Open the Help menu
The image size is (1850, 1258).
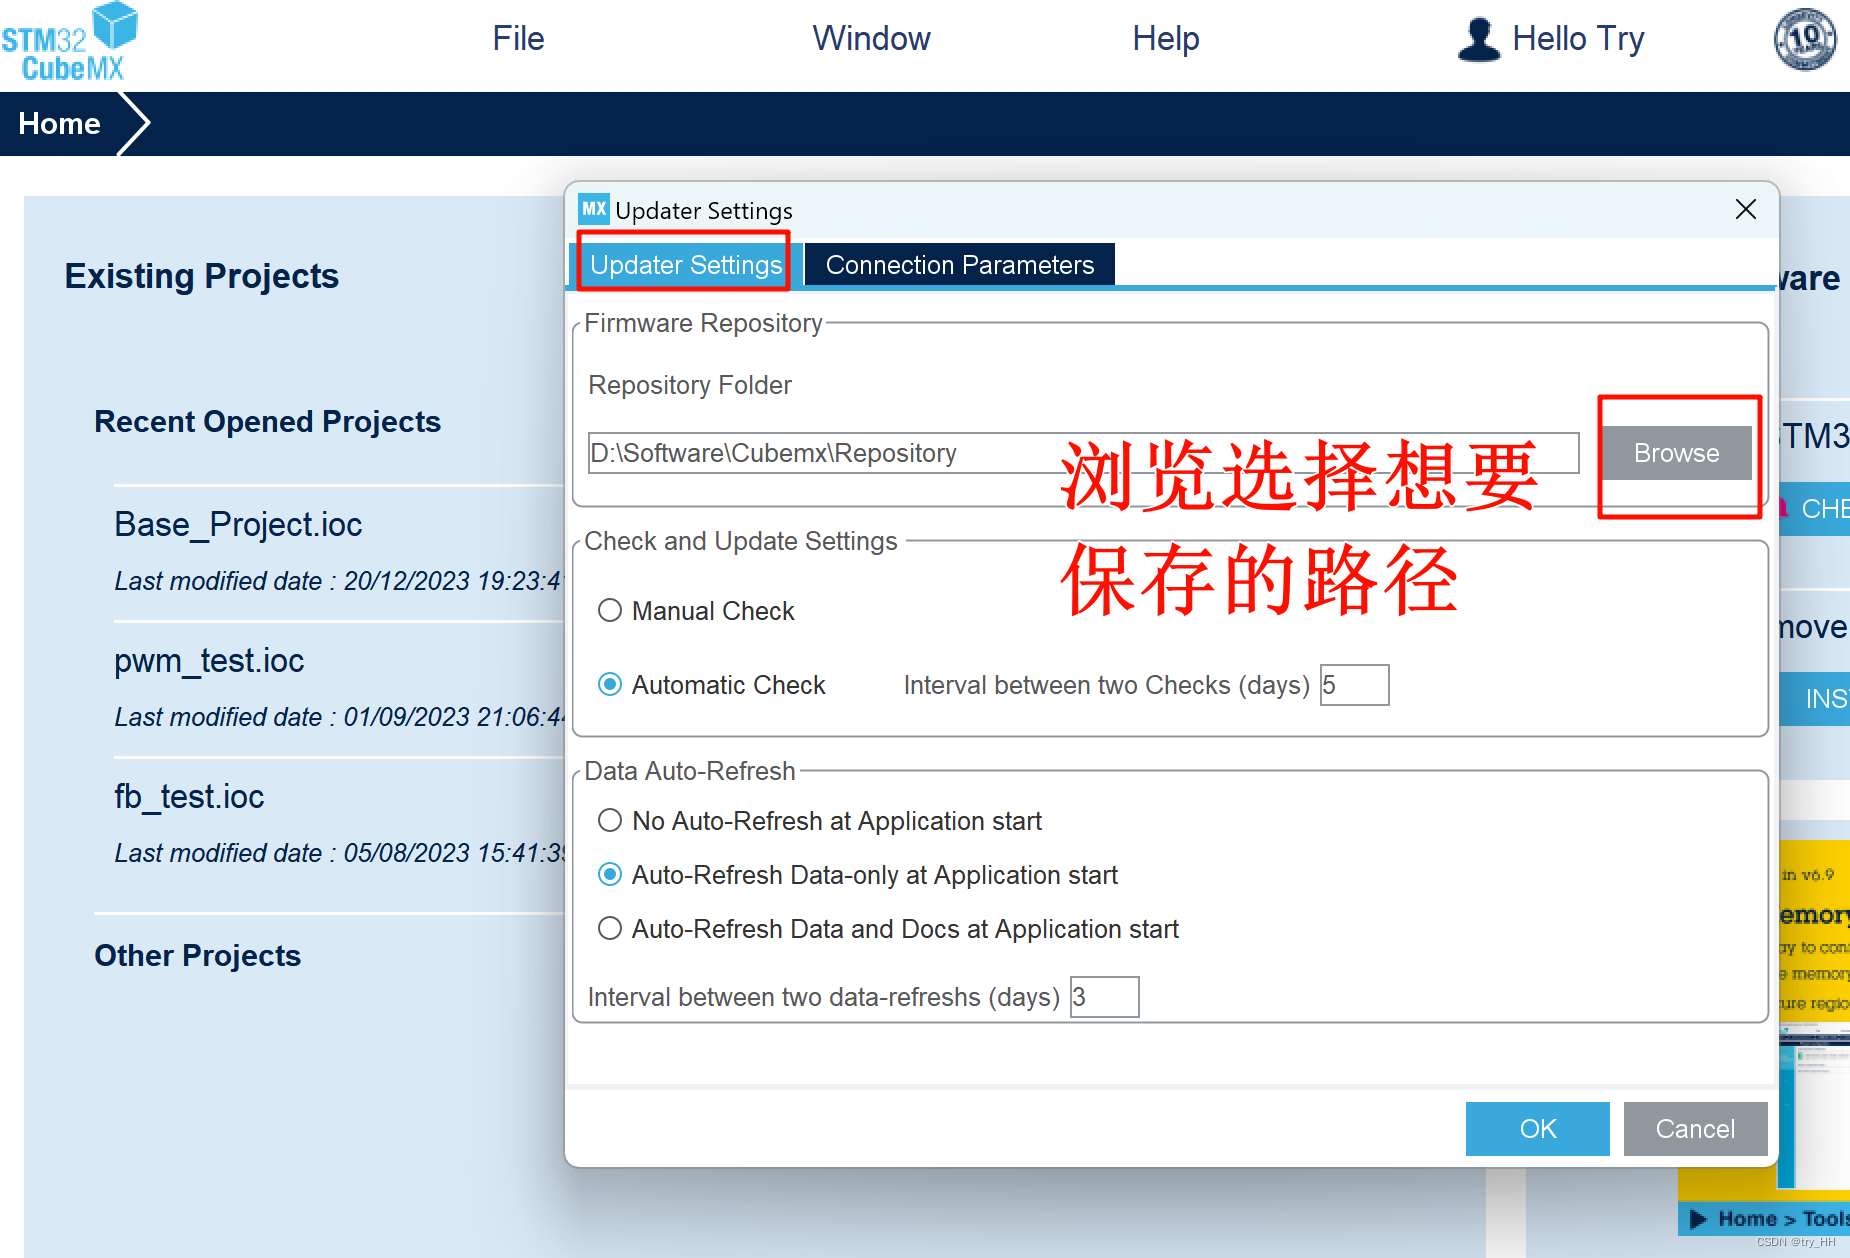tap(1165, 39)
